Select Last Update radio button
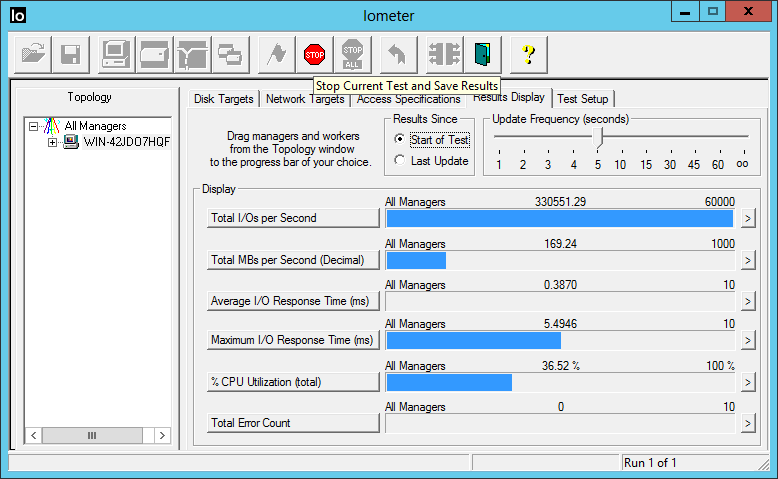The image size is (778, 479). 399,160
